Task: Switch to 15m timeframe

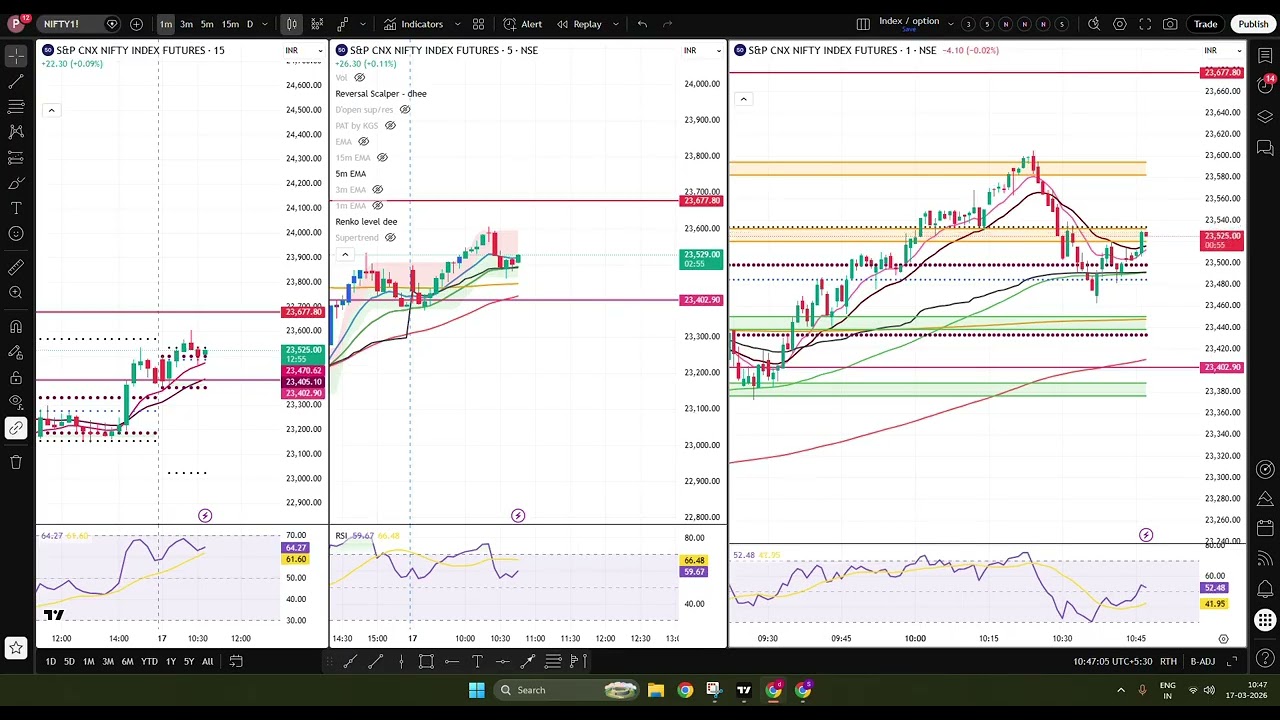Action: click(230, 24)
